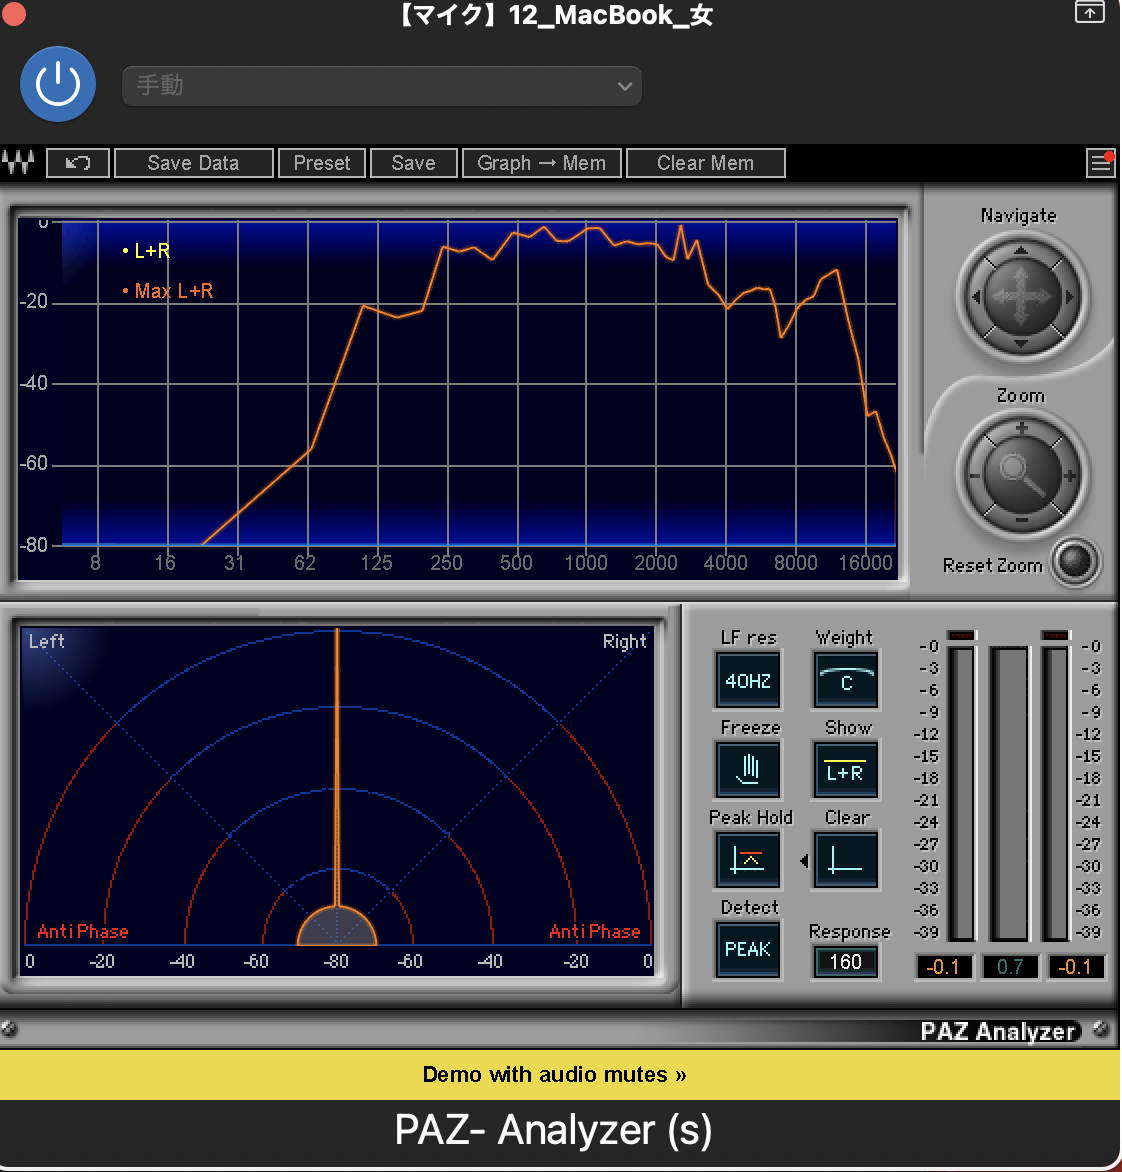Click the Save Data button

point(194,163)
